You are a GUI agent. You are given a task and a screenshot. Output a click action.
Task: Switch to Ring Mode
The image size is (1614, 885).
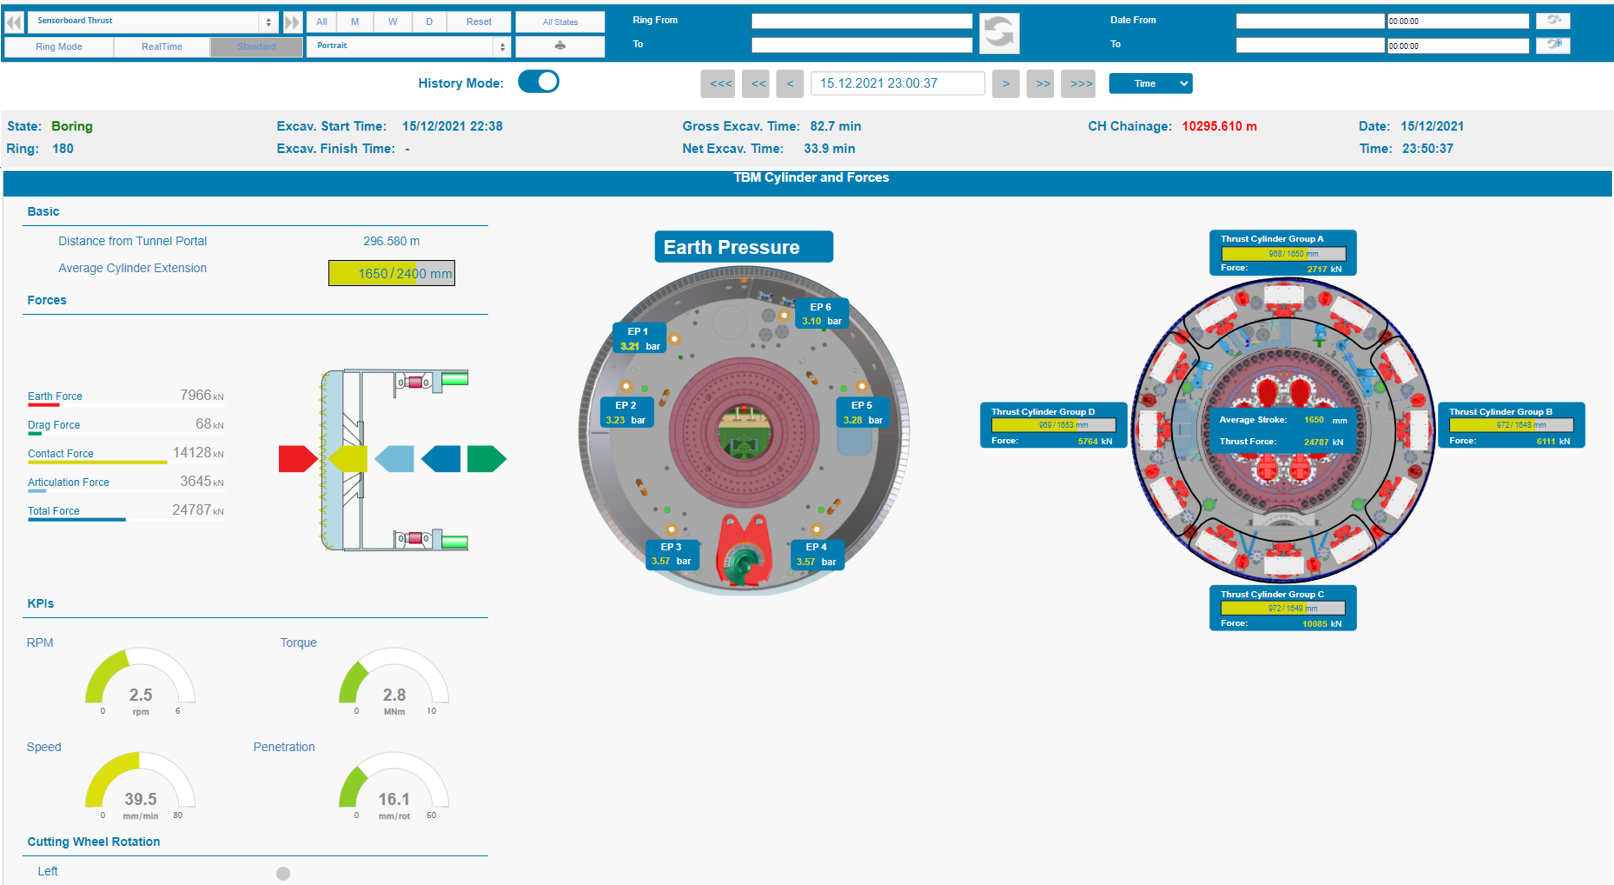59,47
